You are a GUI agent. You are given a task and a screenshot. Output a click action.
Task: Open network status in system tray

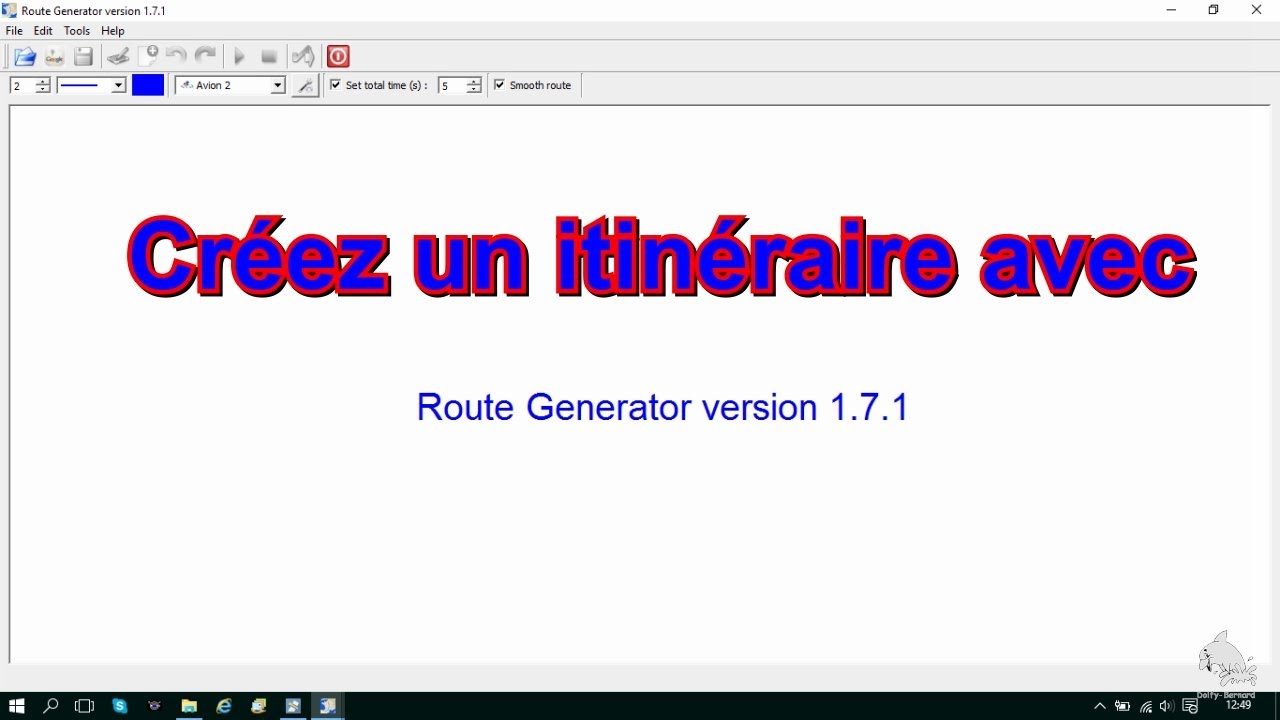(1145, 706)
